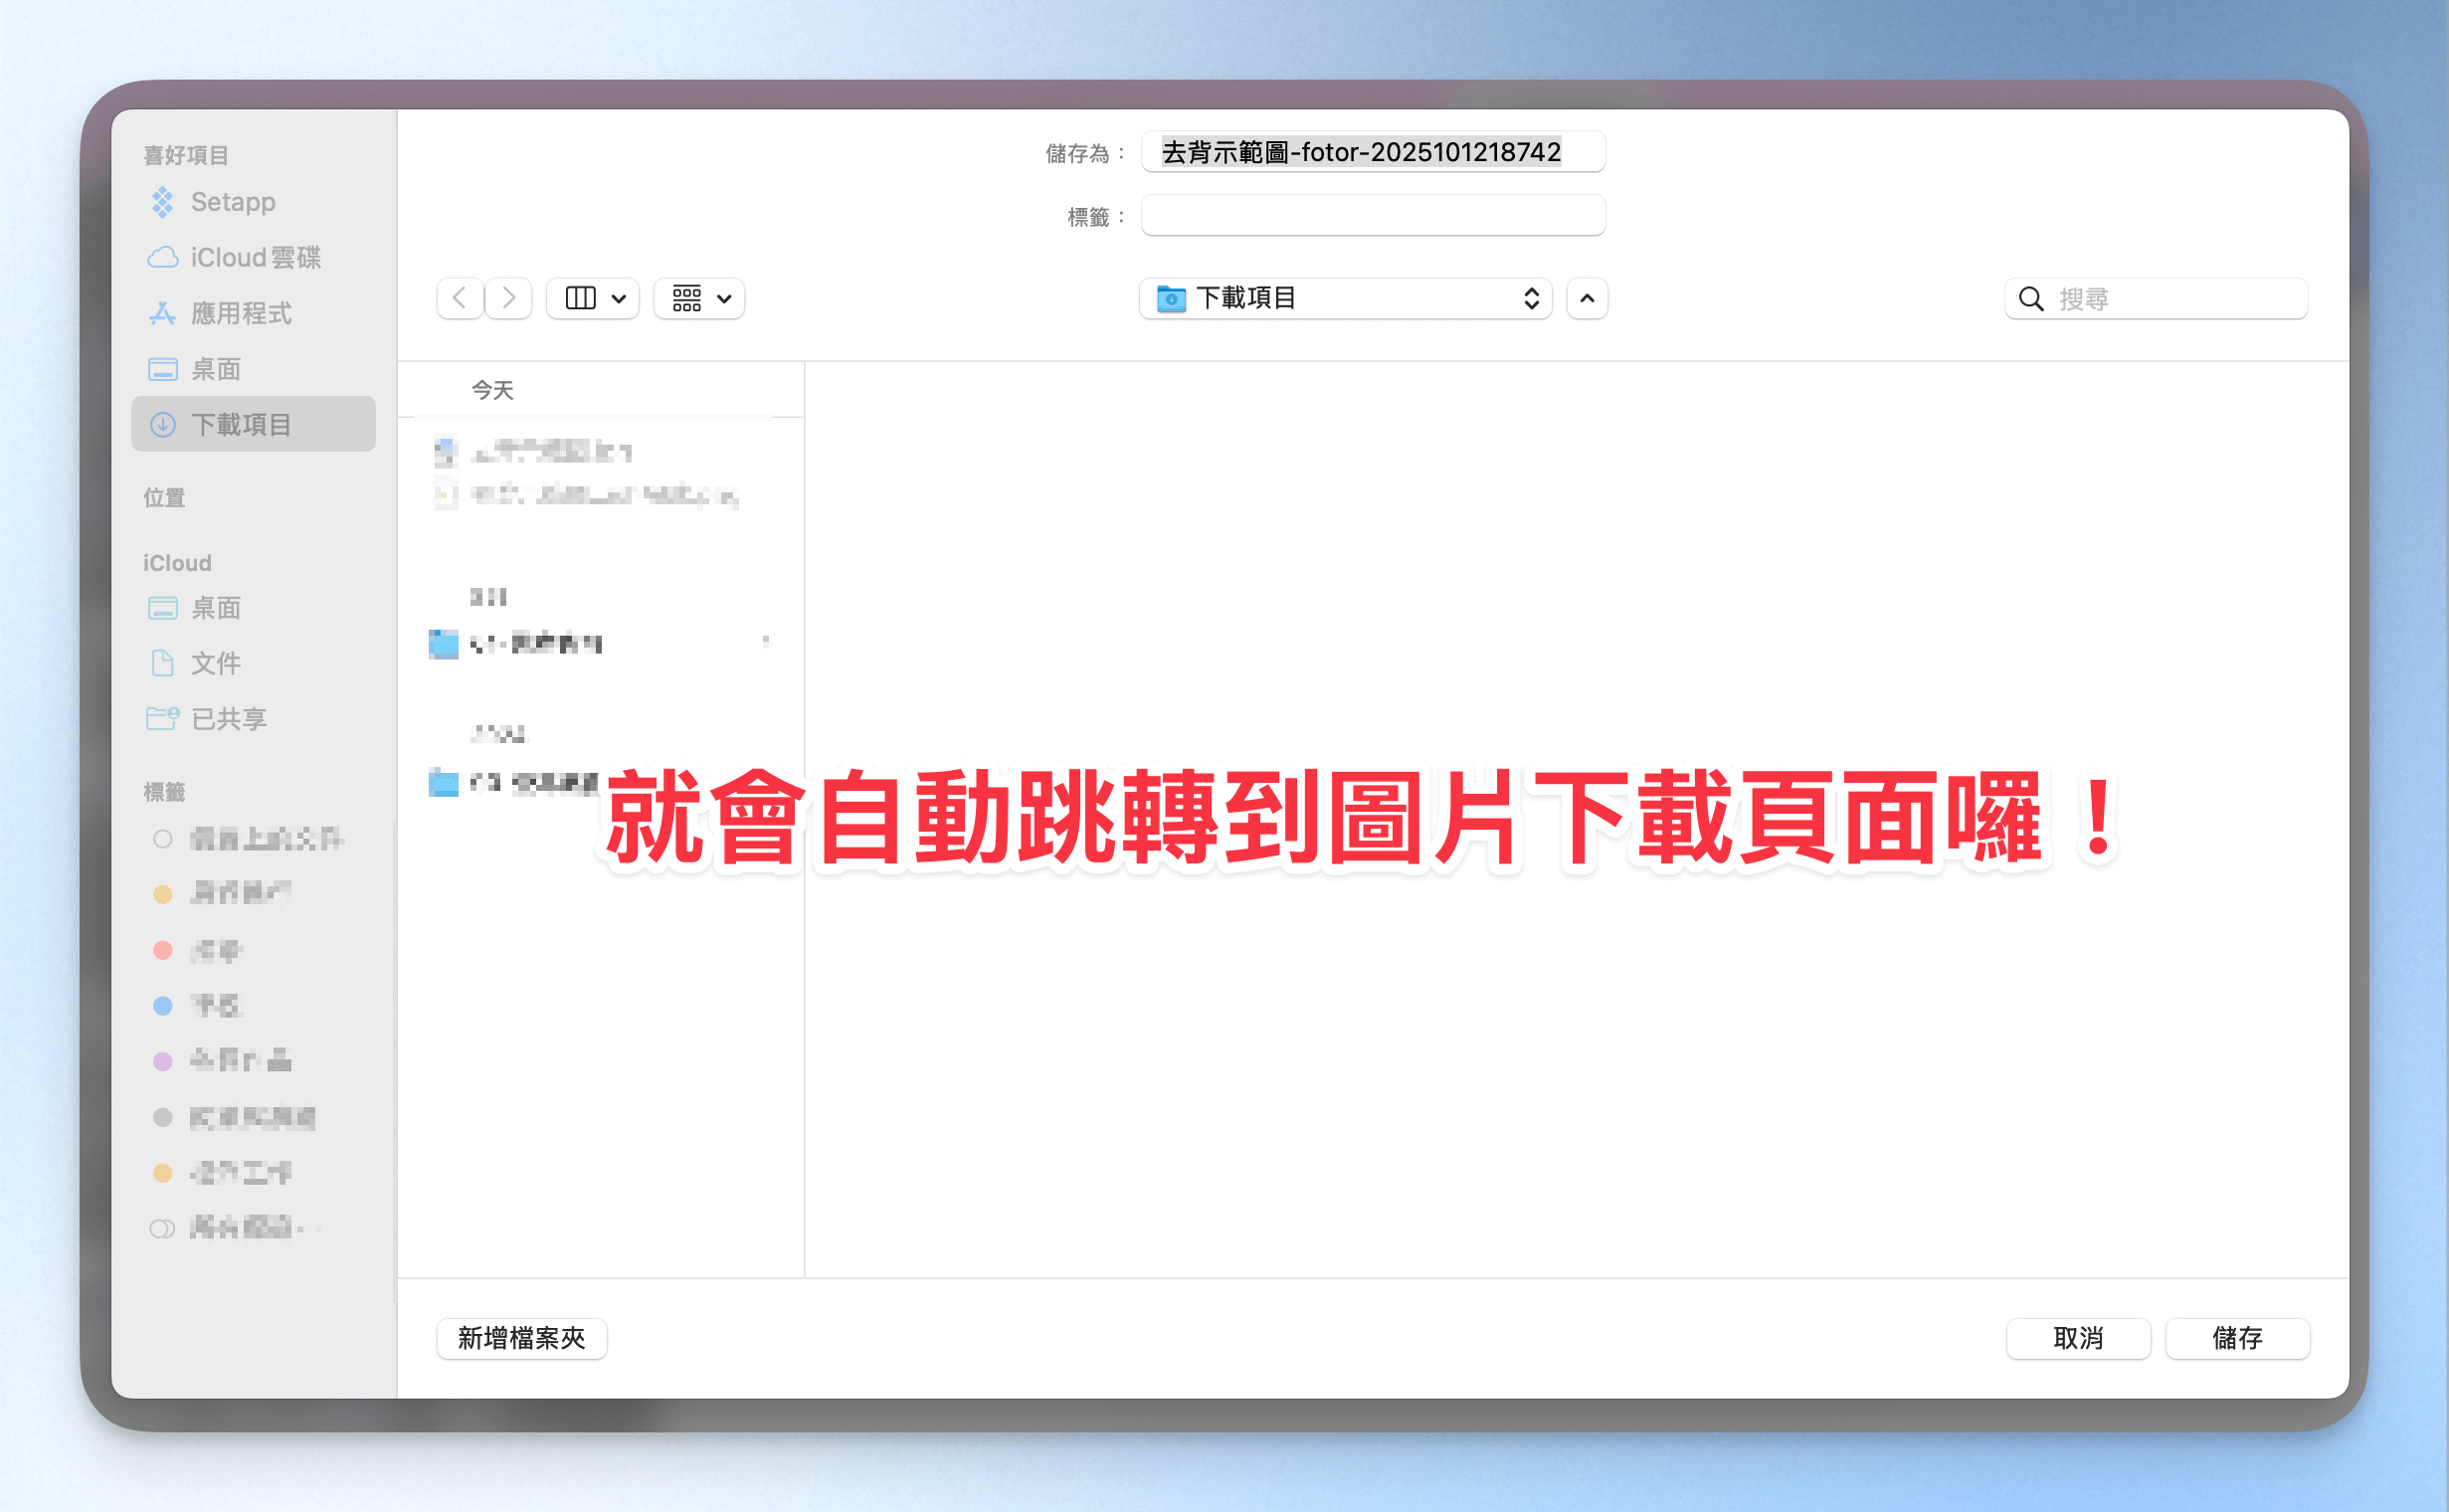Click the forward navigation arrow
2449x1512 pixels.
point(508,298)
